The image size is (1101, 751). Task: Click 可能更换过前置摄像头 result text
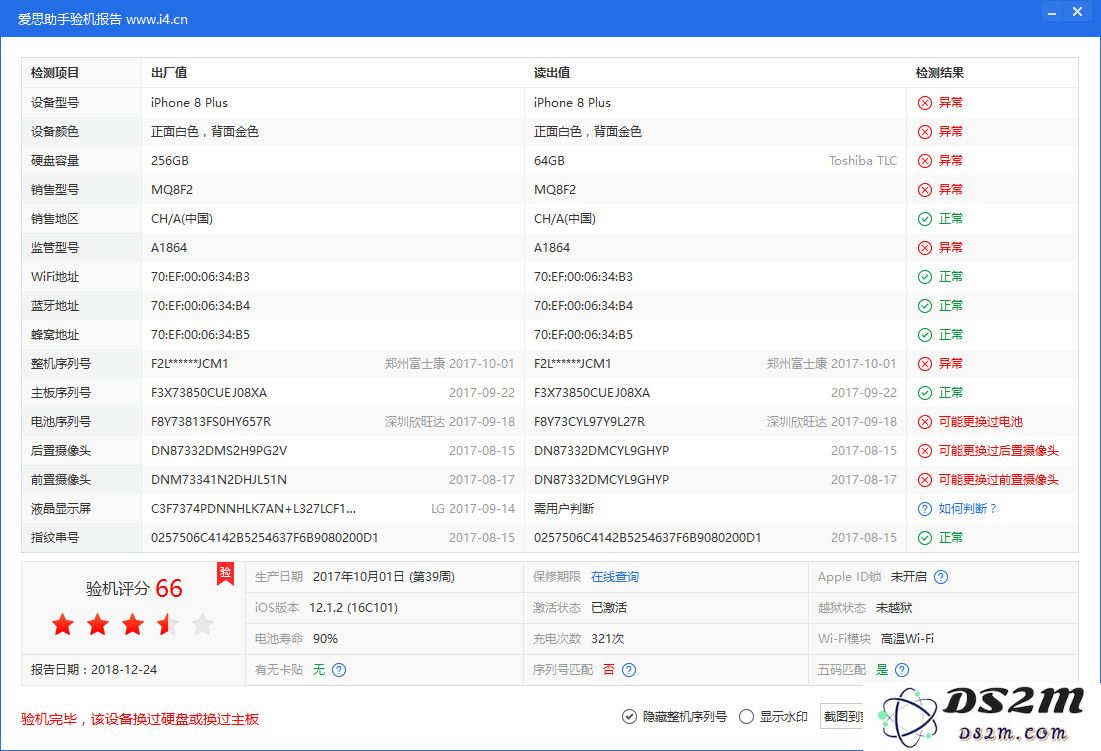coord(998,480)
